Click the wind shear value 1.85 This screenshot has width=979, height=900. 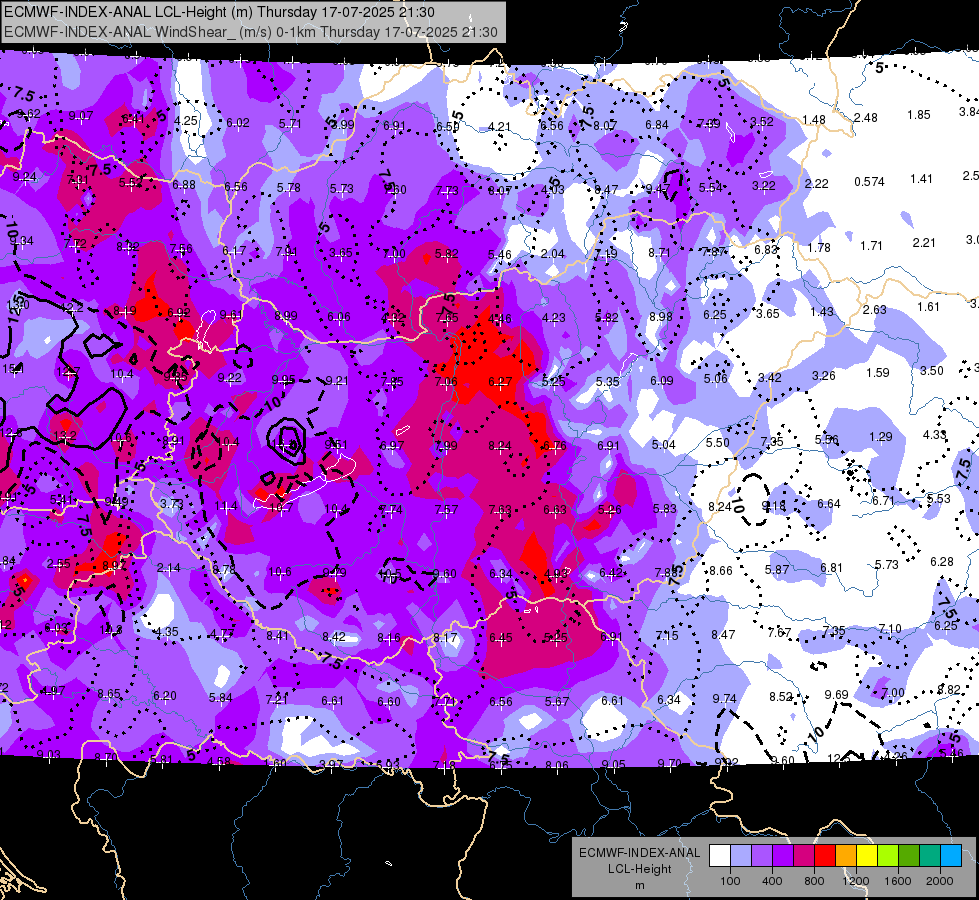919,115
